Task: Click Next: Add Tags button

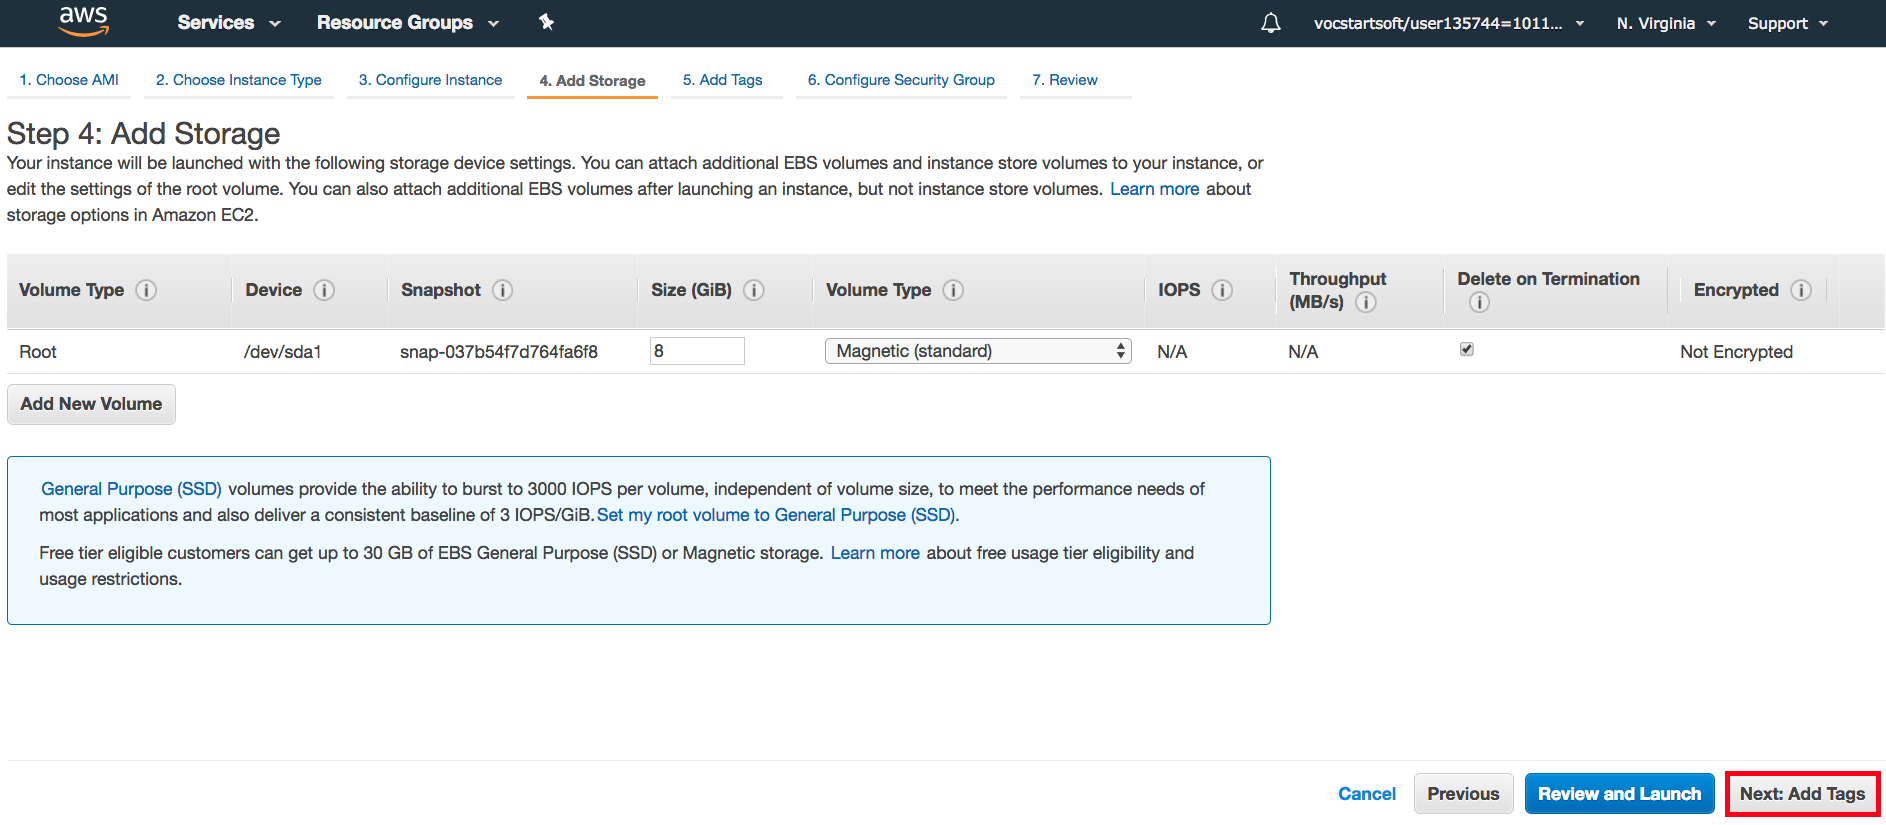Action: (x=1802, y=794)
